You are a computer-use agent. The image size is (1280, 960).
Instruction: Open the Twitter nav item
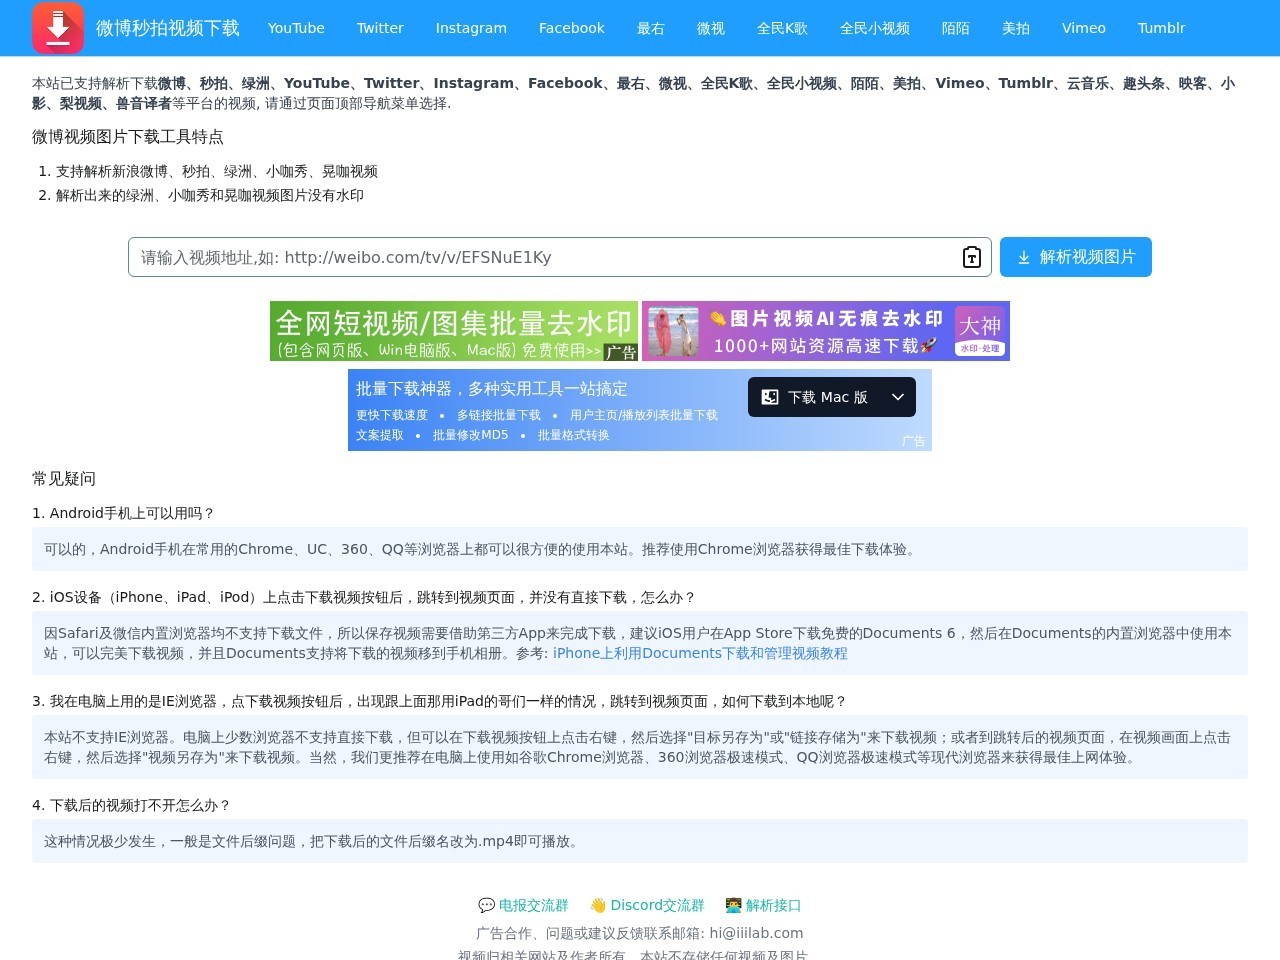tap(380, 28)
